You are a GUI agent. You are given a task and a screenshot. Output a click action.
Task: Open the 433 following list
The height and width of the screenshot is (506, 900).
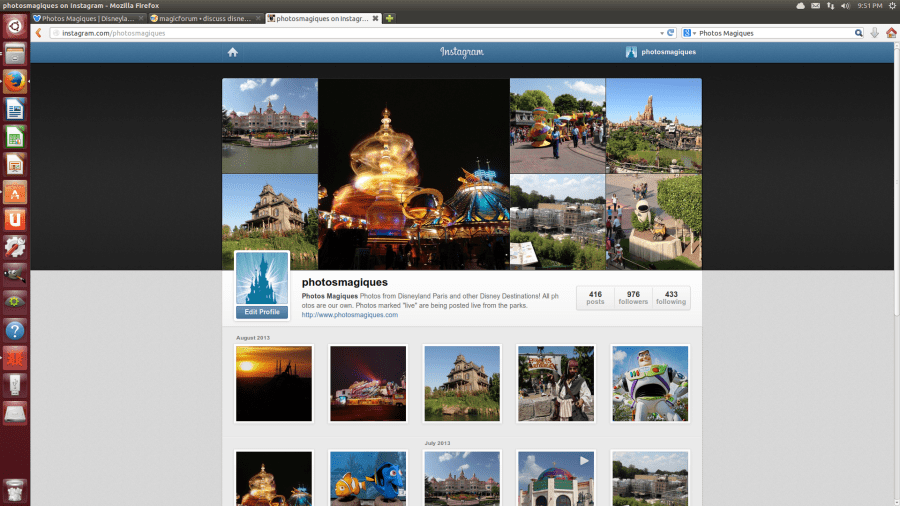coord(671,298)
